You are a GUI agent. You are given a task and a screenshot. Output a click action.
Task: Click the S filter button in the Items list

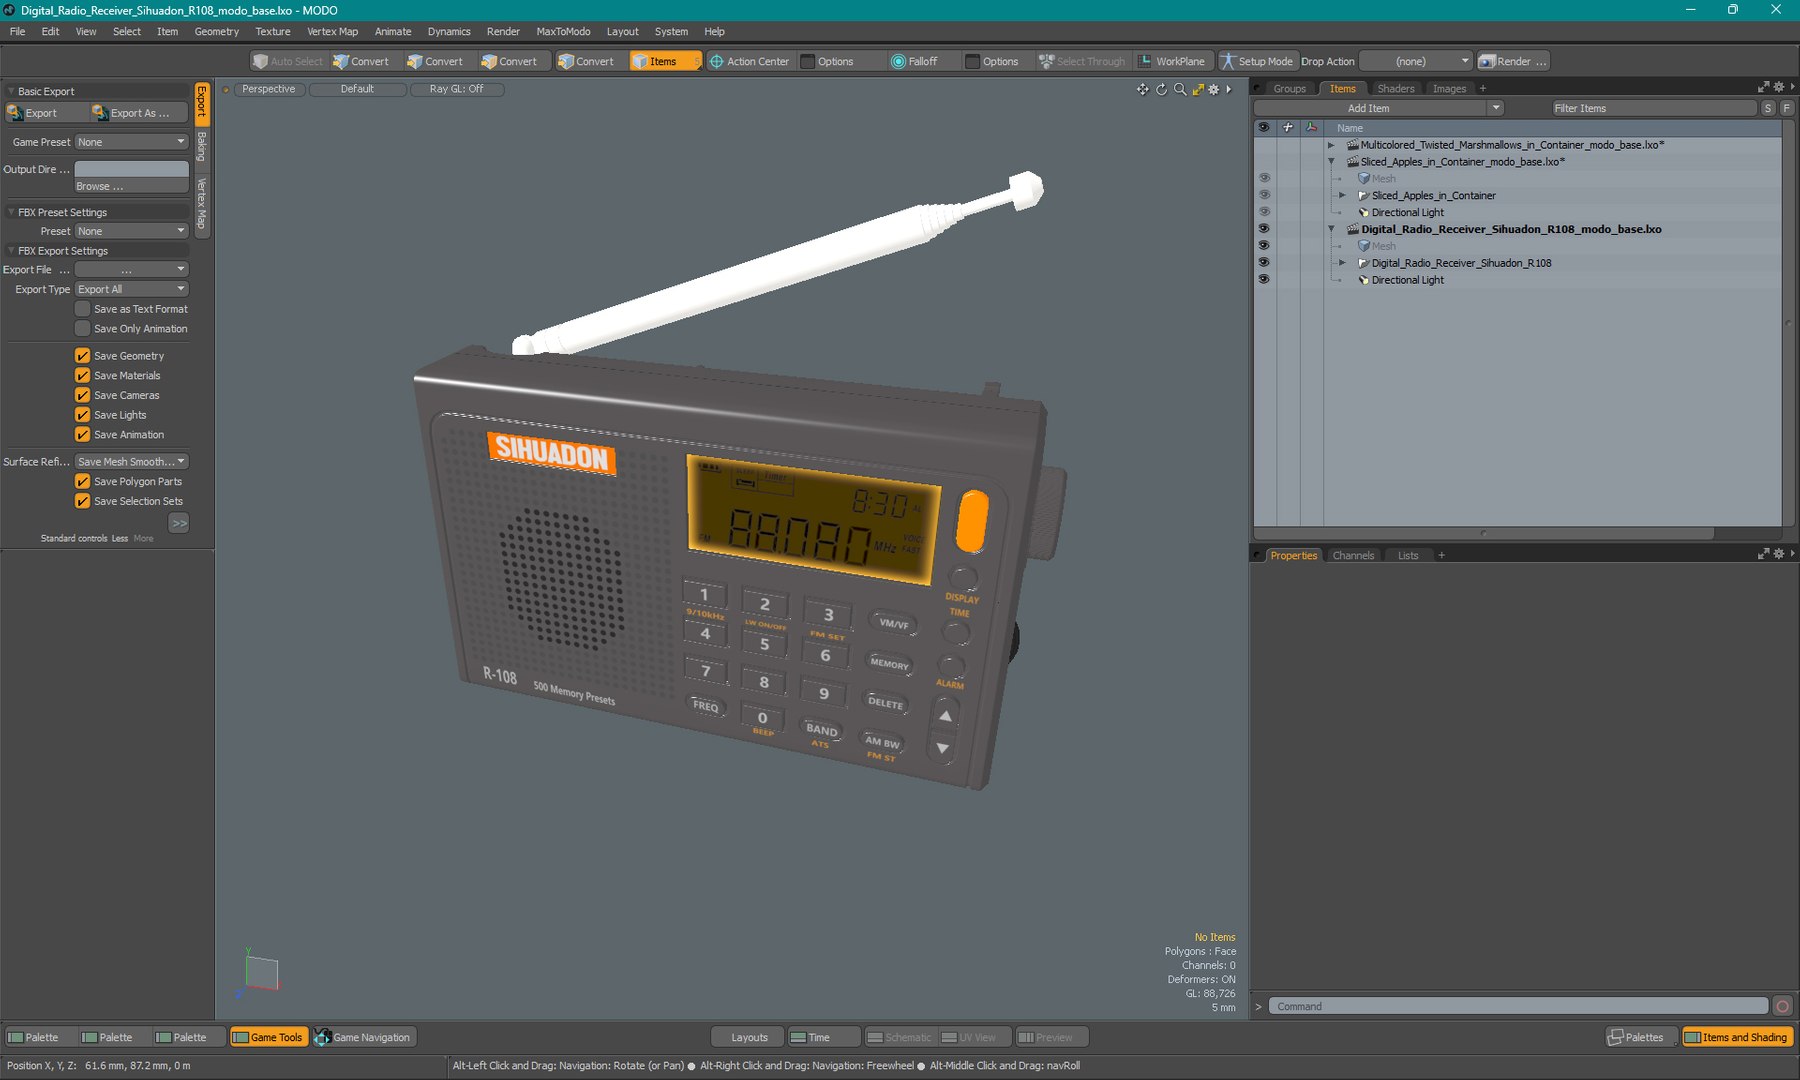1768,108
